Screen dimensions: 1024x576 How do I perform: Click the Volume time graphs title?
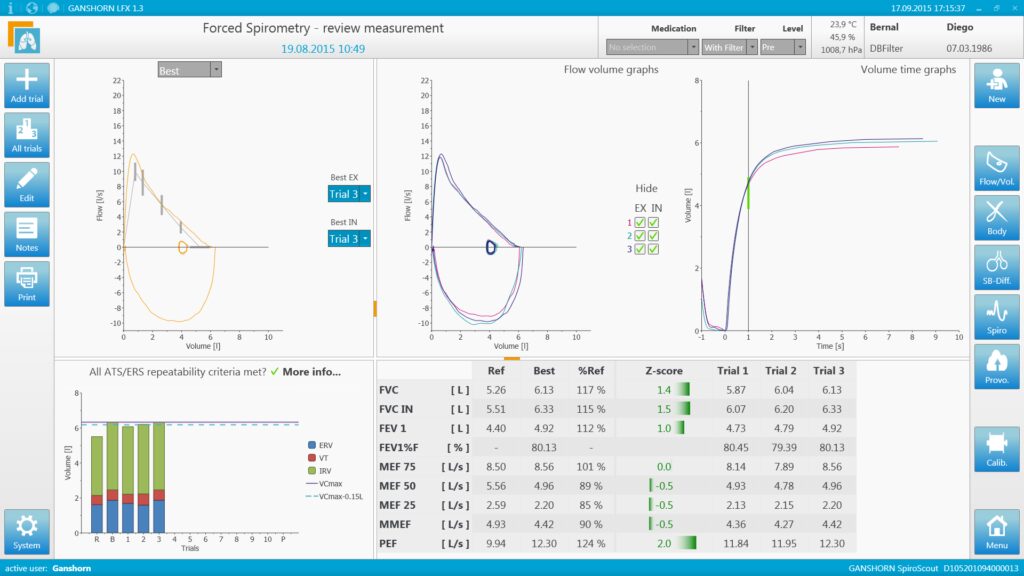[908, 69]
